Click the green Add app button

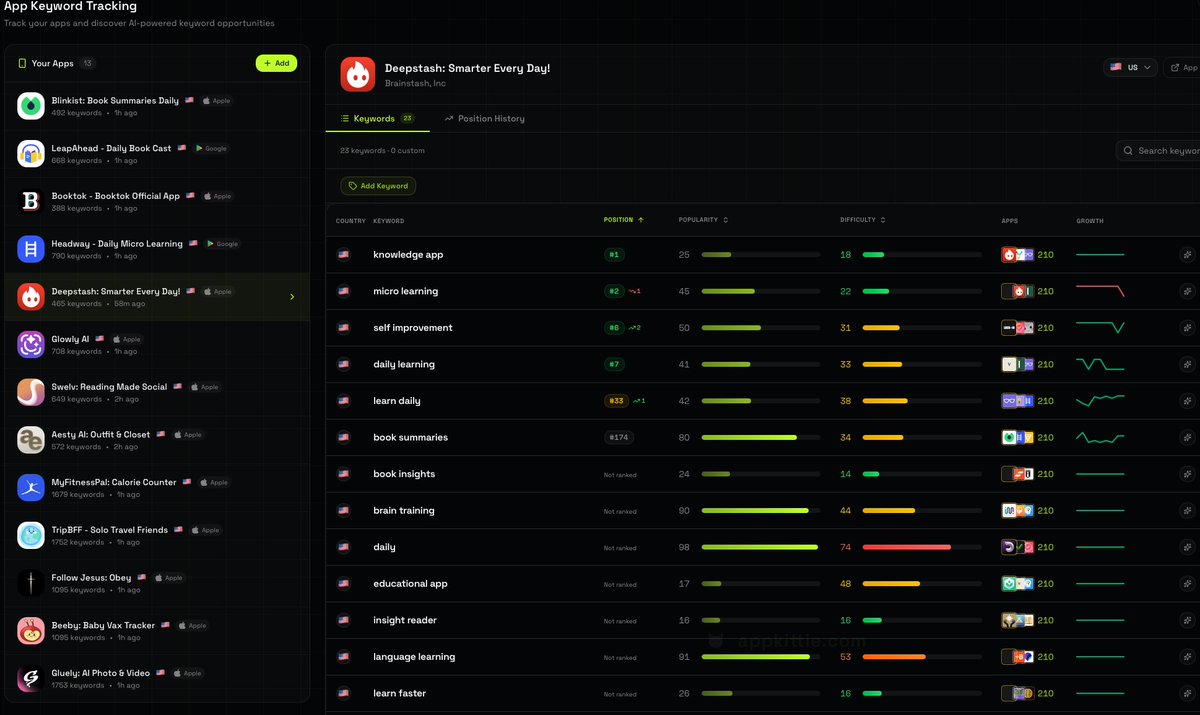[x=276, y=63]
